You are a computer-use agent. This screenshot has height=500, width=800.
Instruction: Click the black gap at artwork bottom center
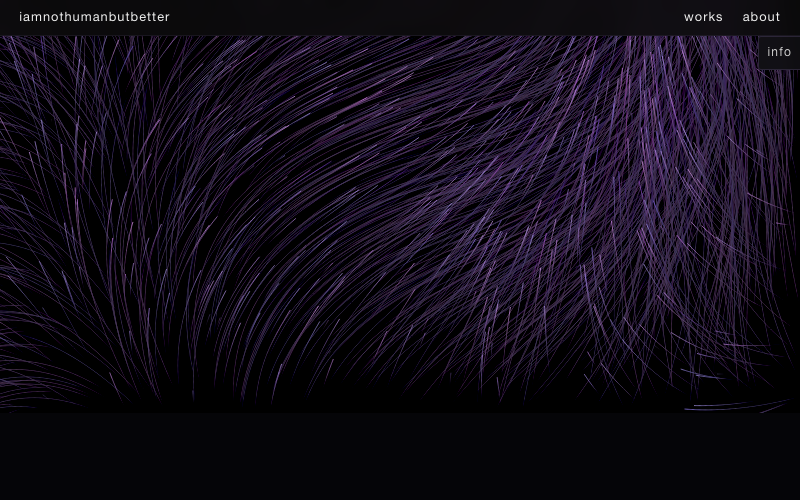[400, 395]
